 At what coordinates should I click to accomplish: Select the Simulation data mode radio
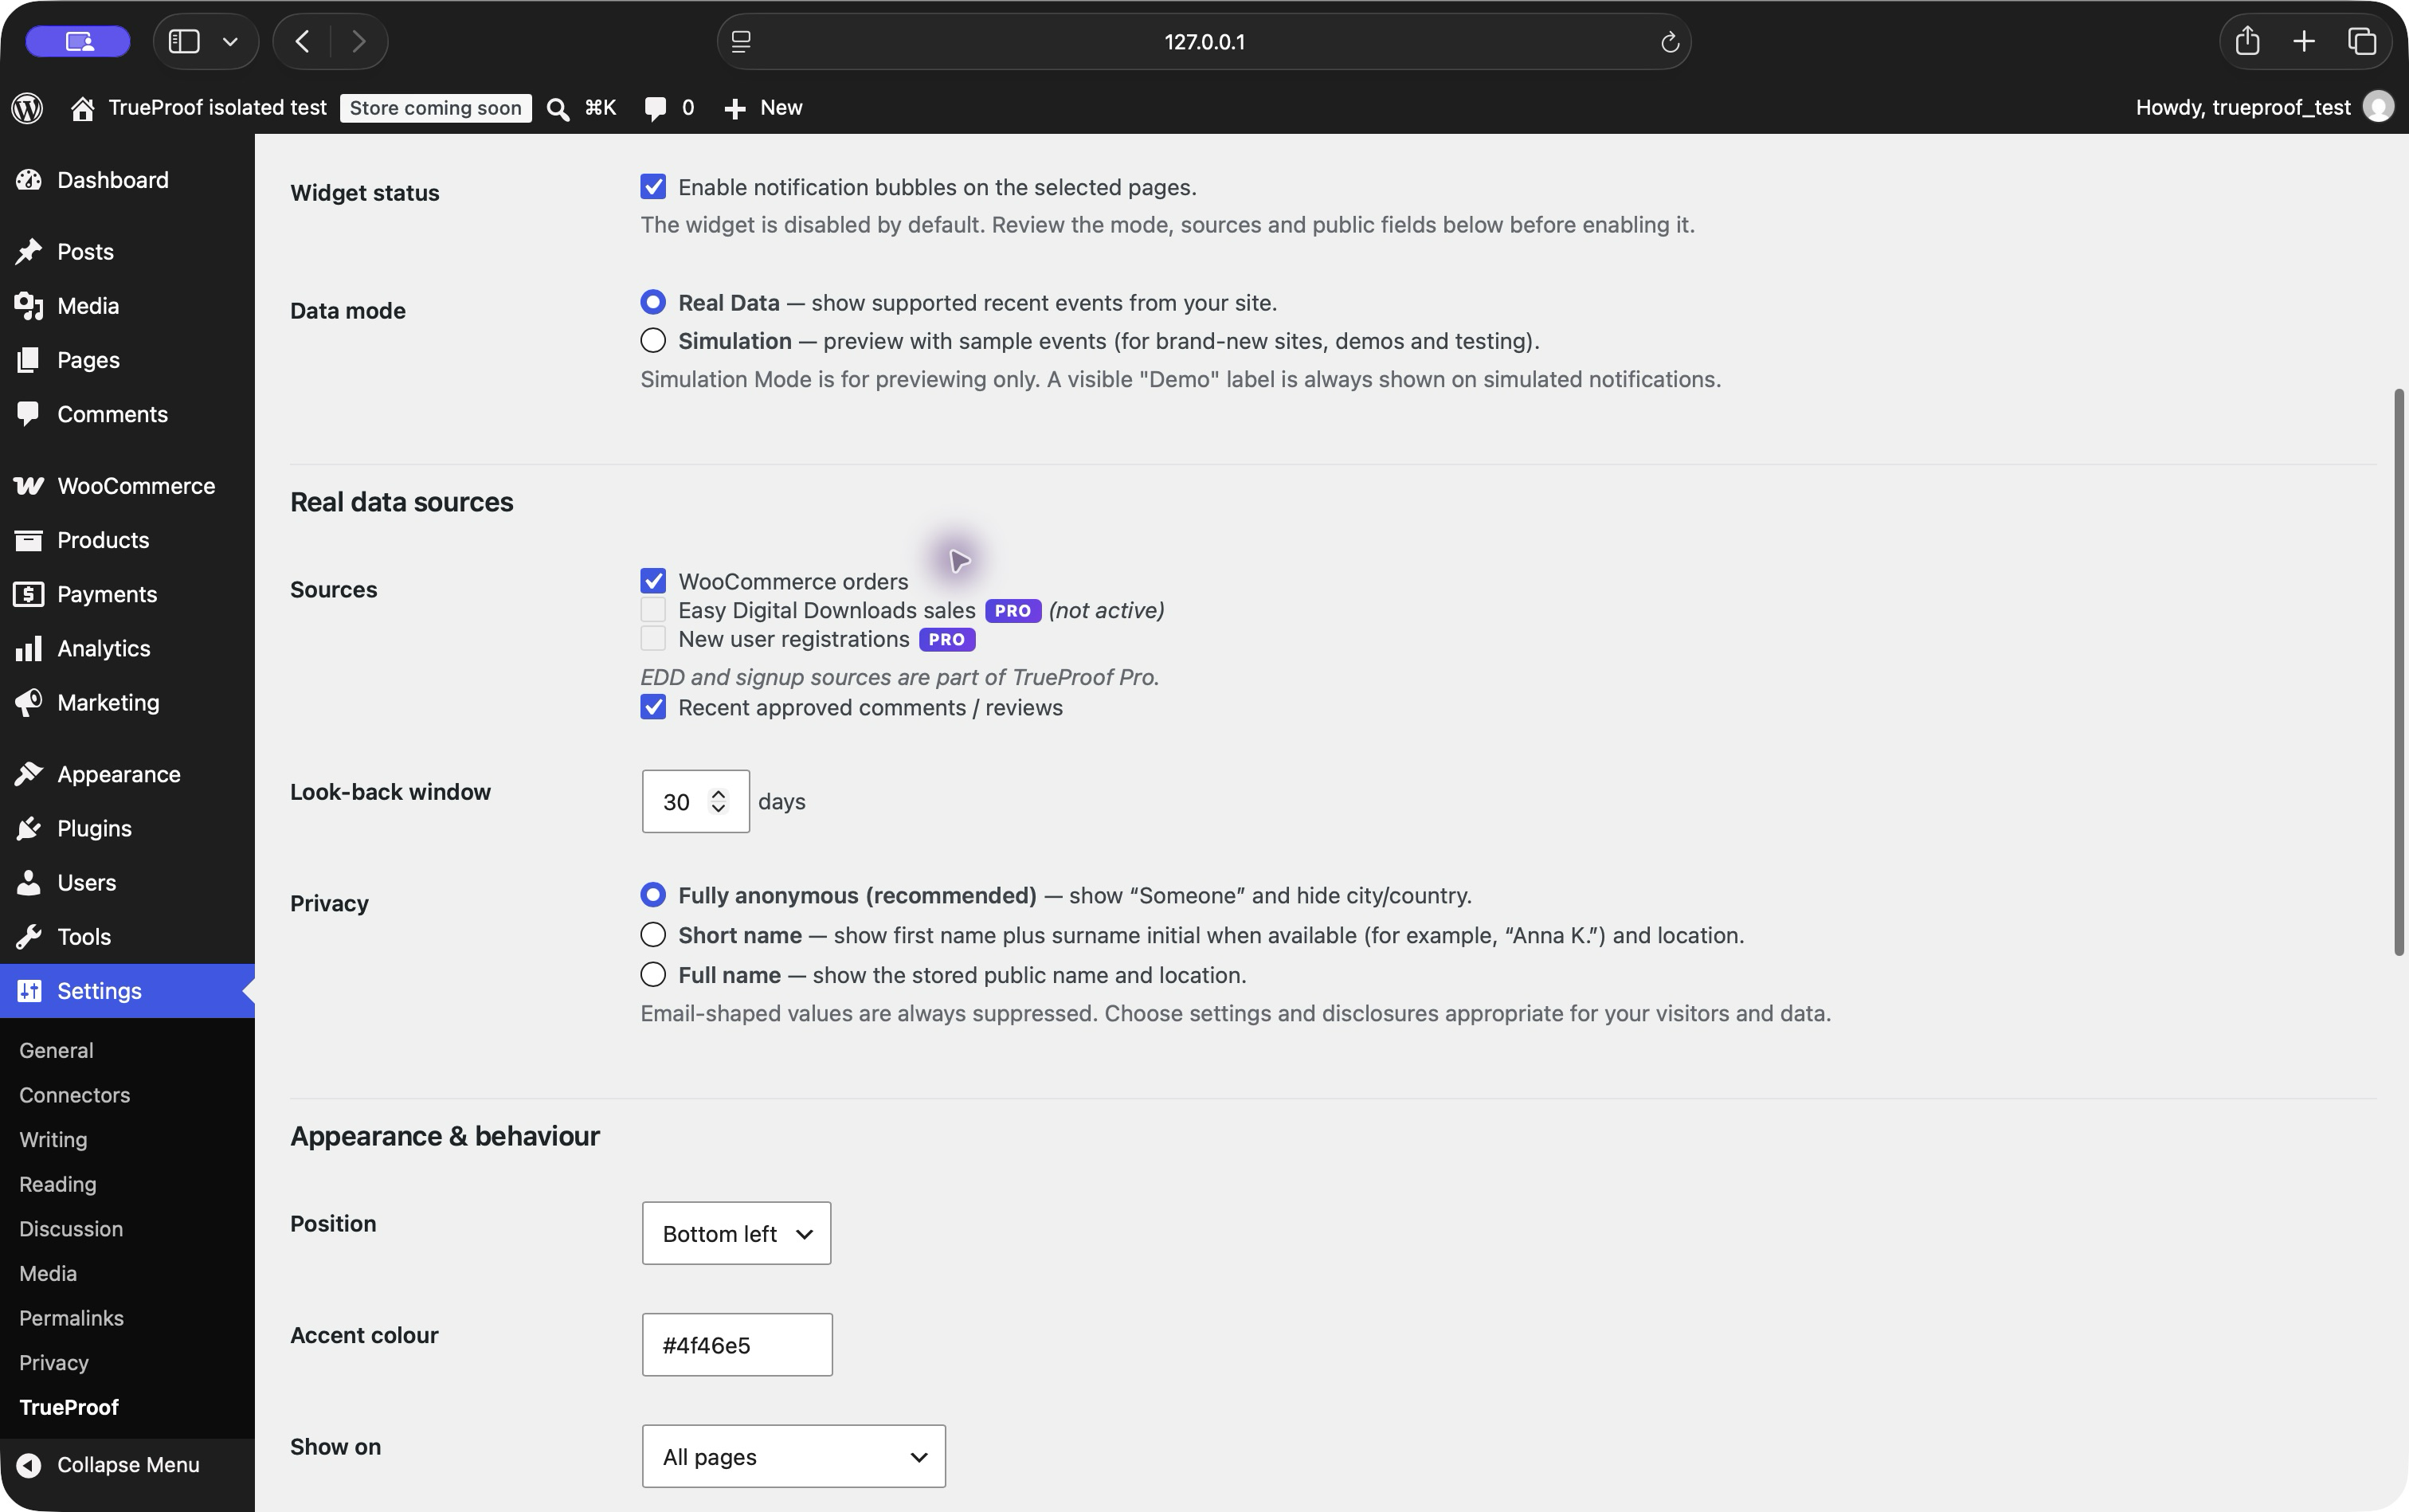653,341
